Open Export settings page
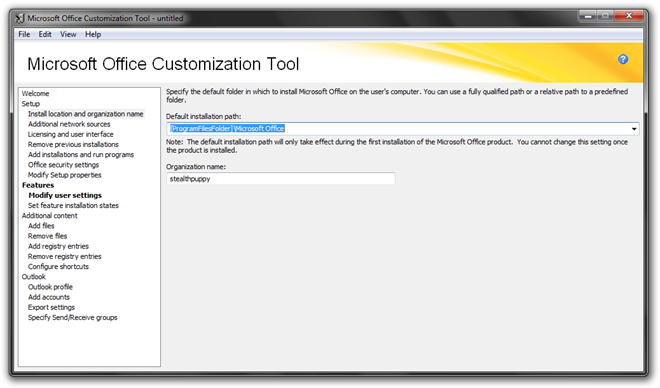Image resolution: width=660 pixels, height=388 pixels. [51, 307]
